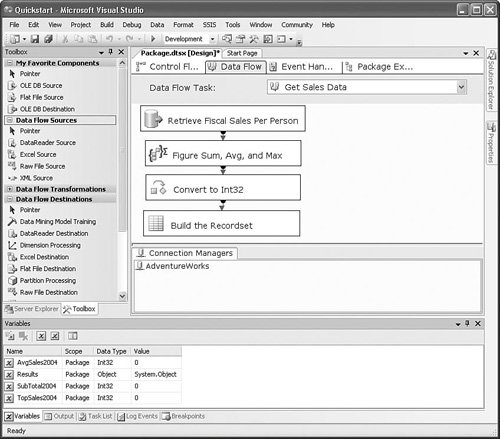Click the Cut toolbar icon
Image resolution: width=500 pixels, height=439 pixels.
(65, 39)
